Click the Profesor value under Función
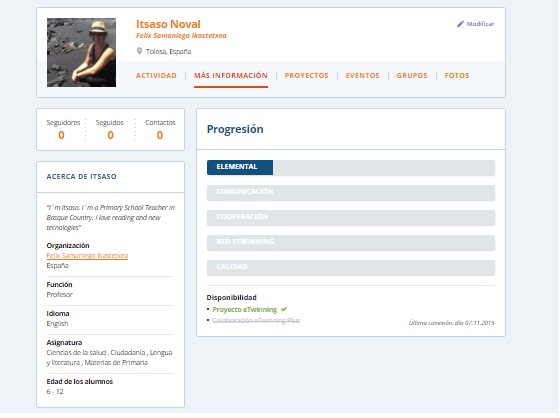This screenshot has width=560, height=418. 59,294
